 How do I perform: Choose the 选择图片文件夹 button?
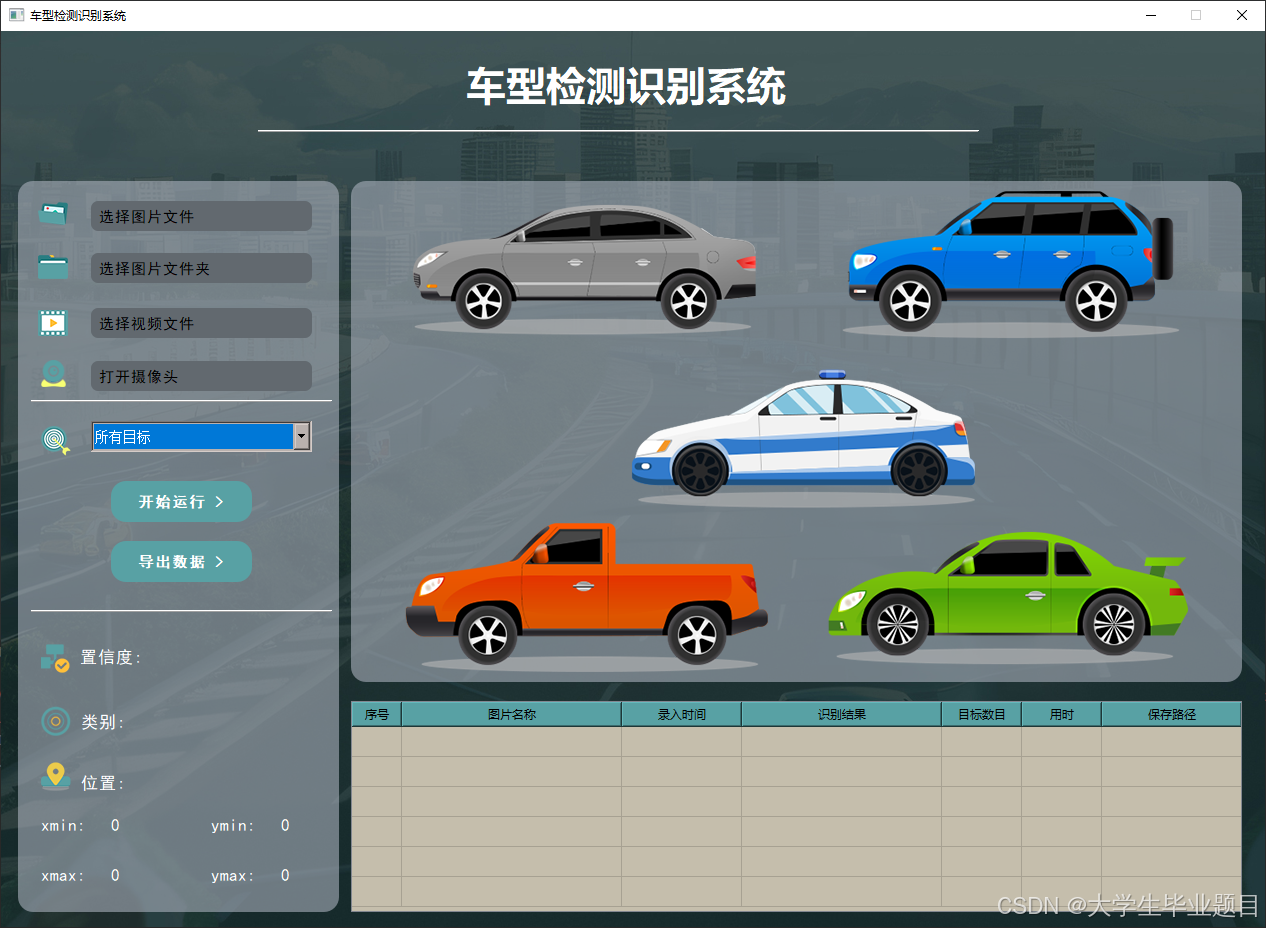click(201, 268)
